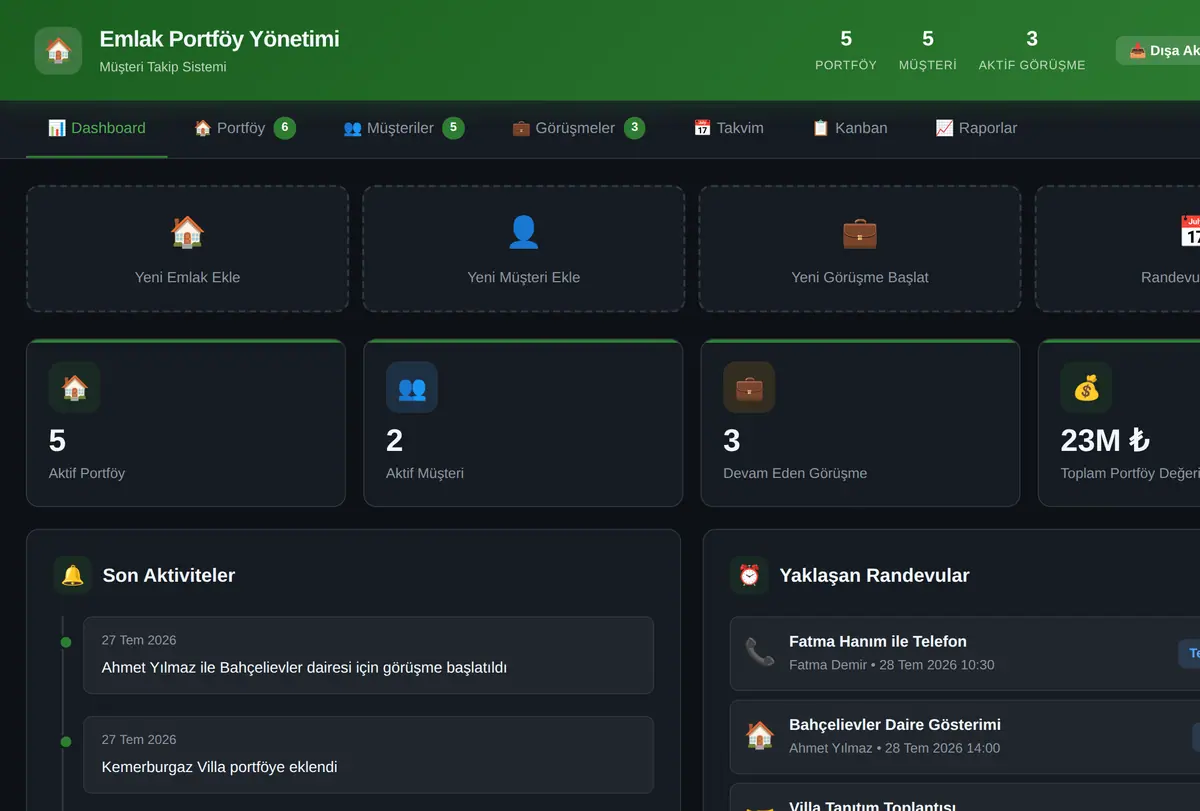Select the Ahmet Yılmaz görüşme activity entry
The width and height of the screenshot is (1200, 811).
click(368, 655)
